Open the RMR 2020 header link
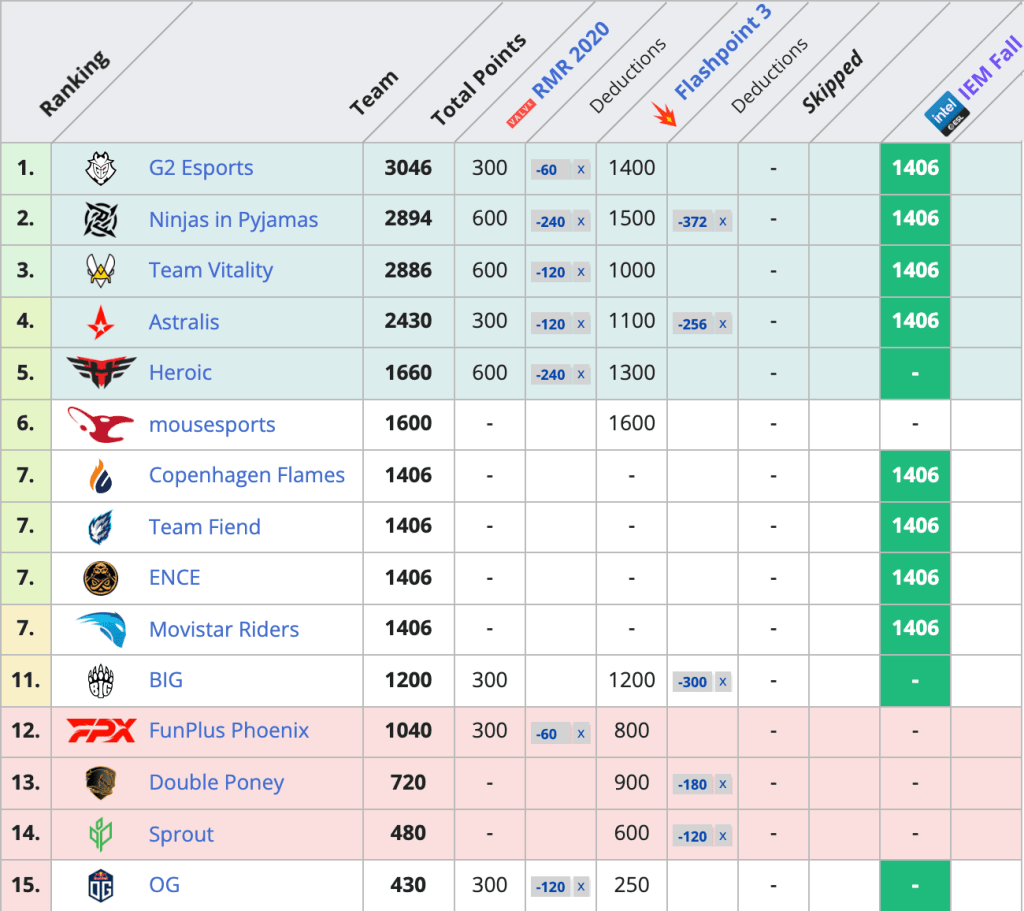1024x911 pixels. [571, 59]
